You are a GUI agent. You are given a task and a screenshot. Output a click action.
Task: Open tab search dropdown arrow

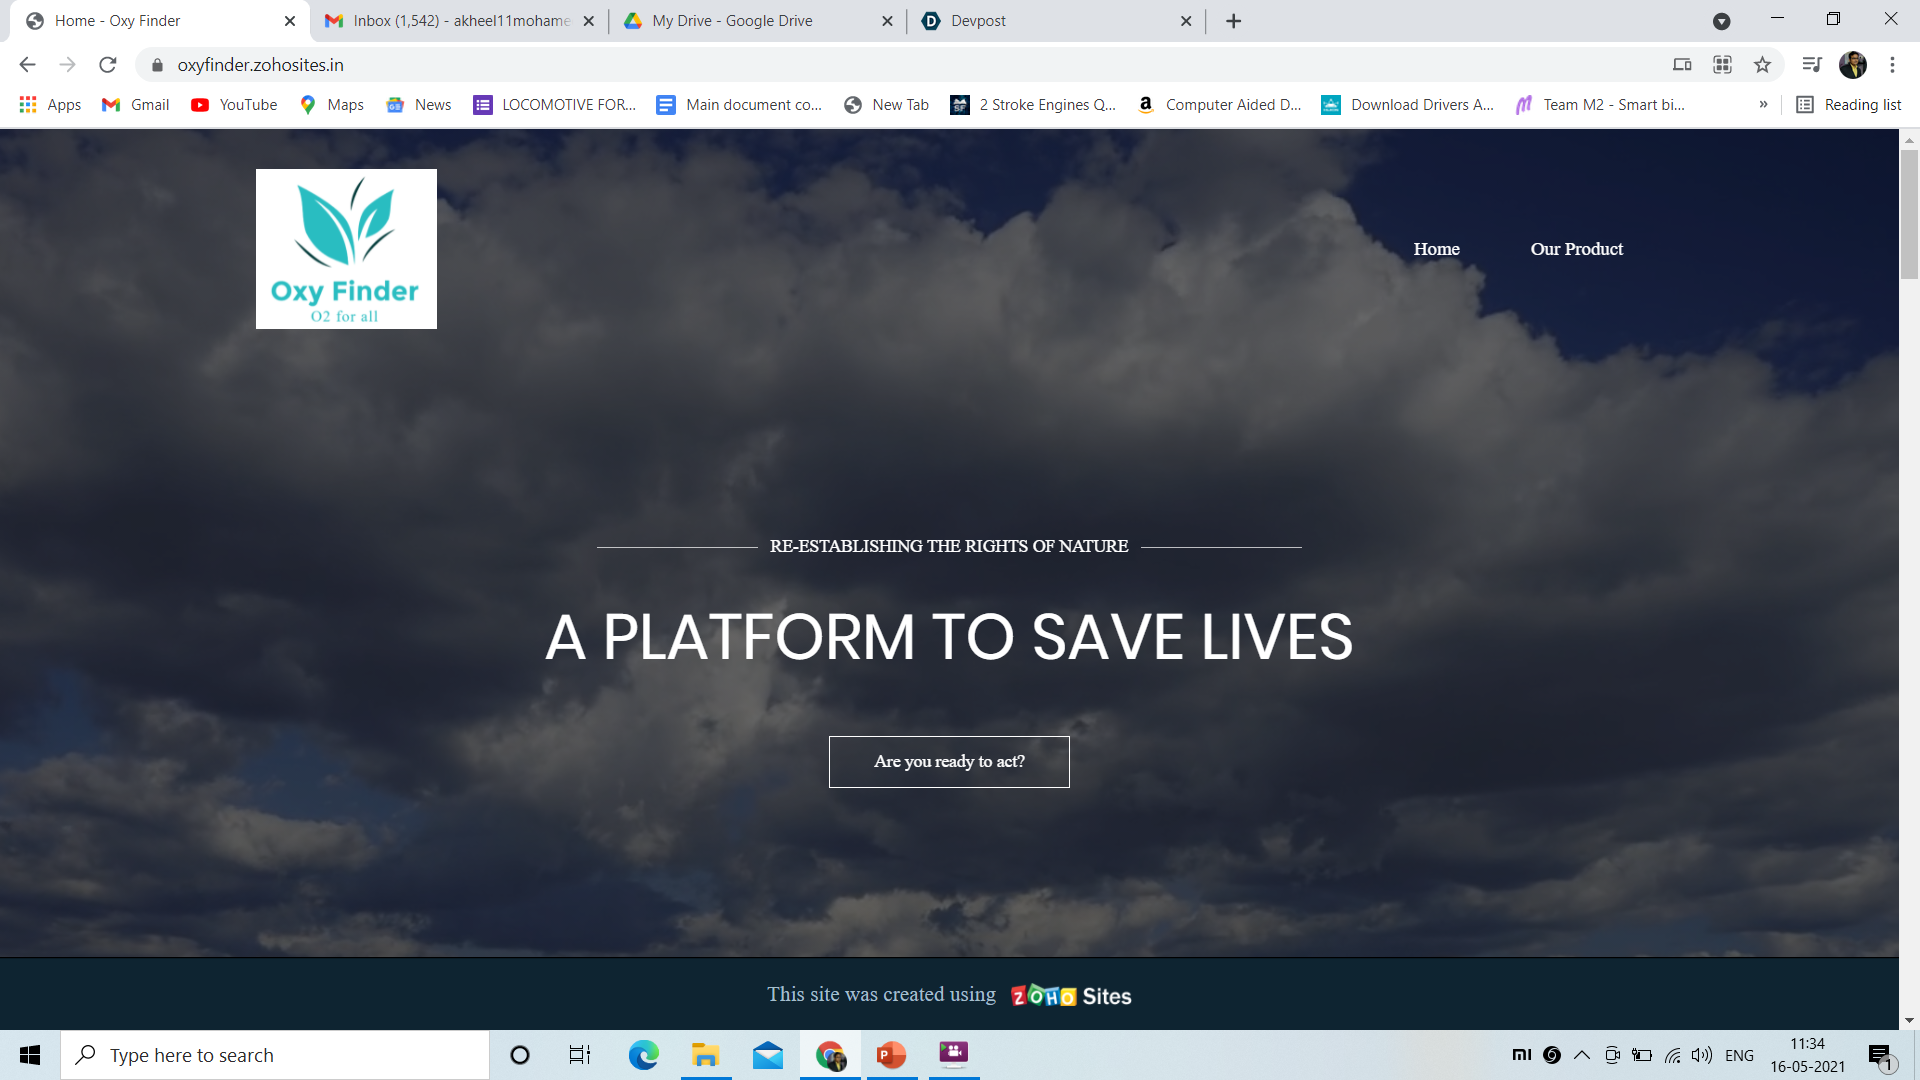pyautogui.click(x=1721, y=21)
